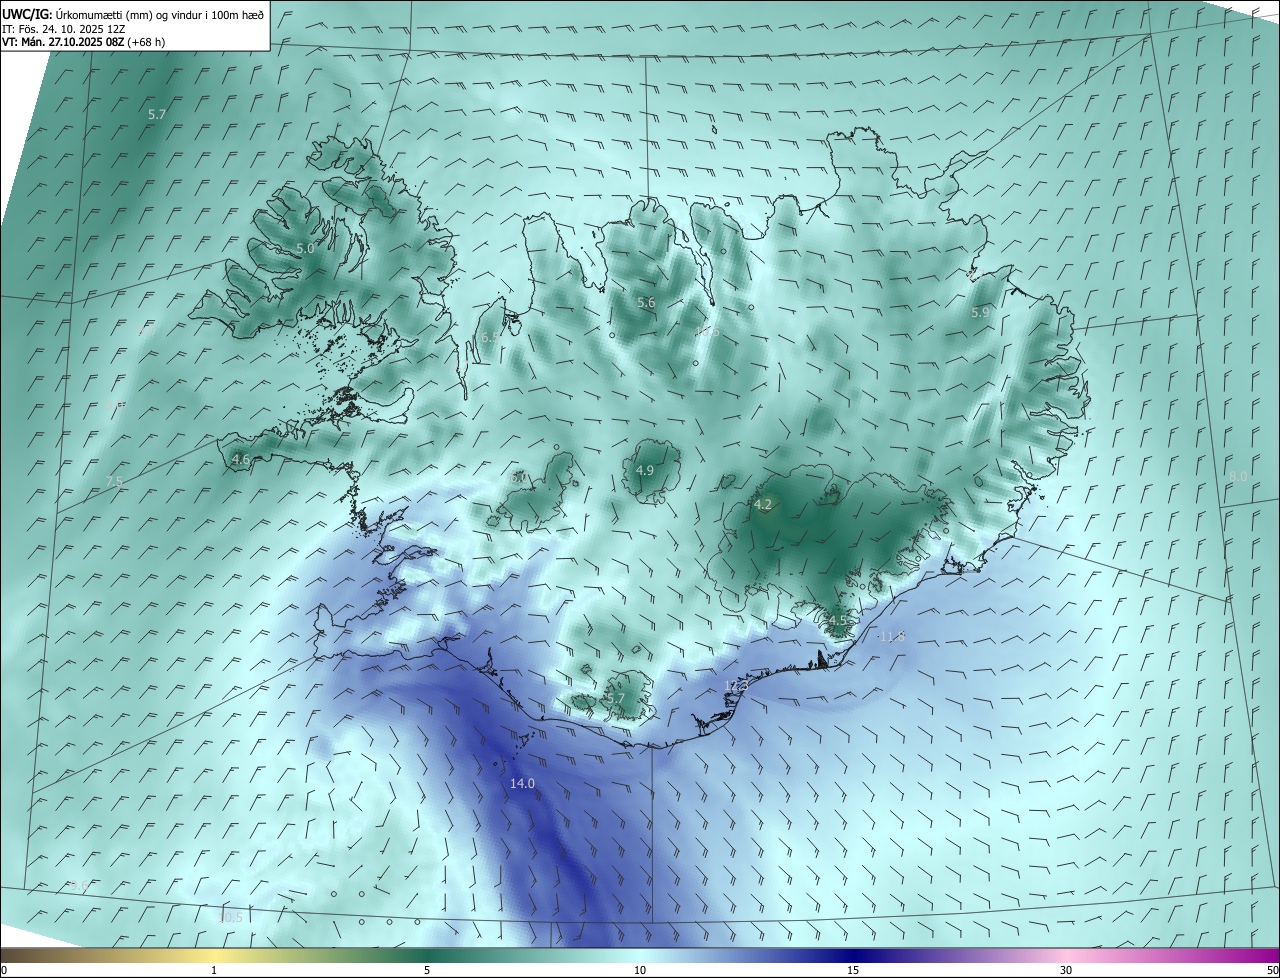Image resolution: width=1280 pixels, height=978 pixels.
Task: Click the 10 tick label on the color scale
Action: 640,970
